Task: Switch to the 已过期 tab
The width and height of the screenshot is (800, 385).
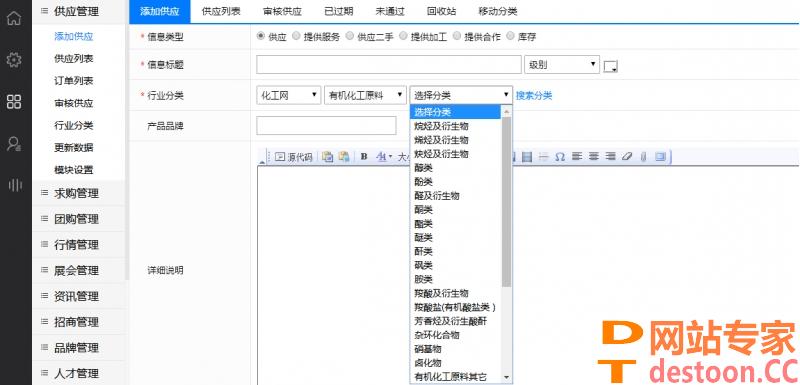Action: [x=338, y=11]
